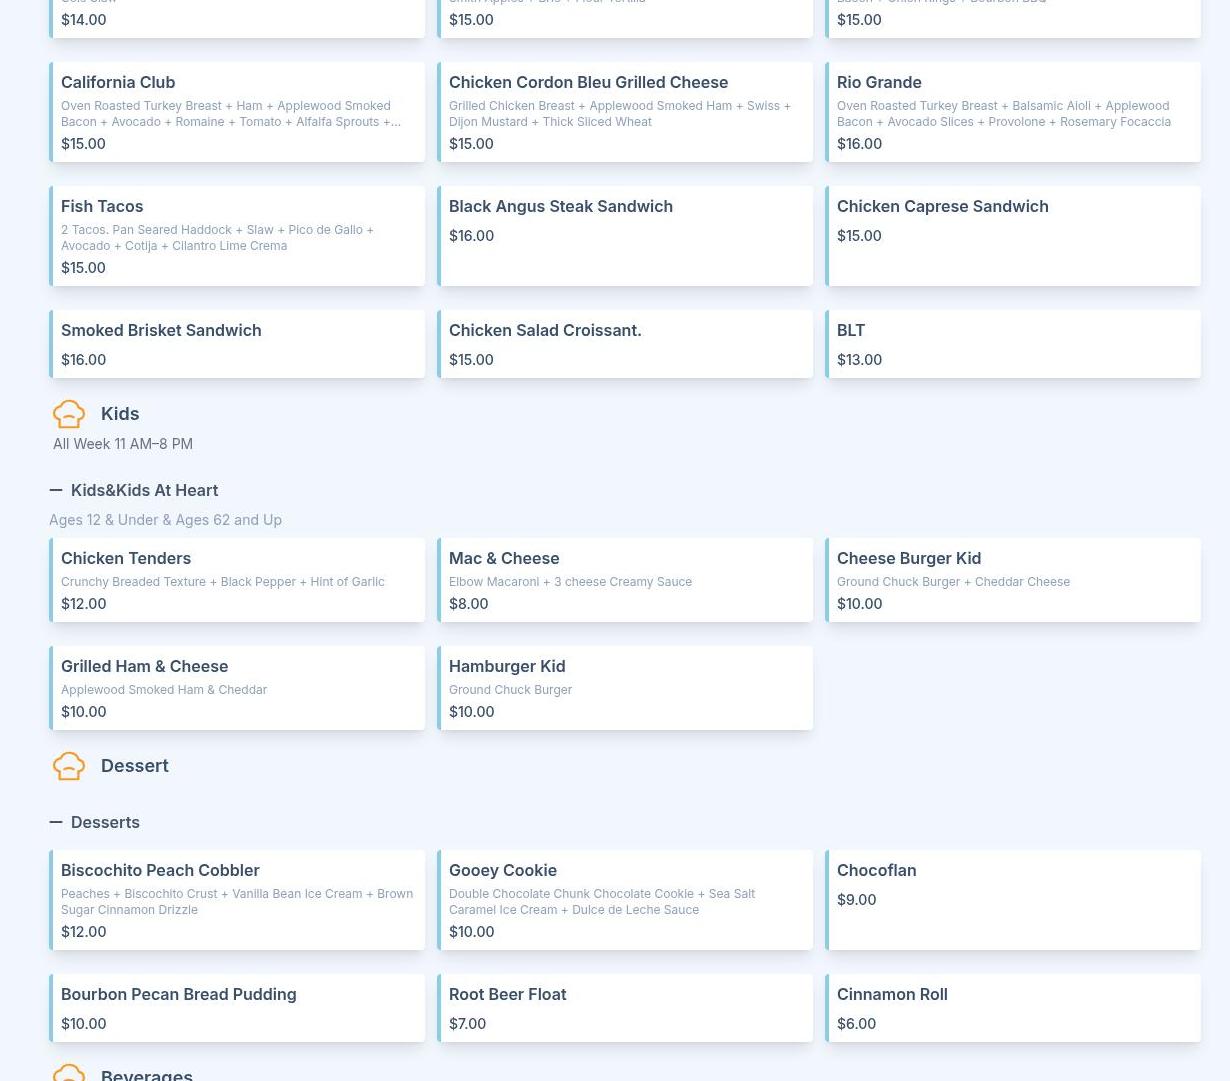This screenshot has height=1081, width=1230.
Task: Collapse the Kids&Kids At Heart section
Action: click(x=56, y=490)
